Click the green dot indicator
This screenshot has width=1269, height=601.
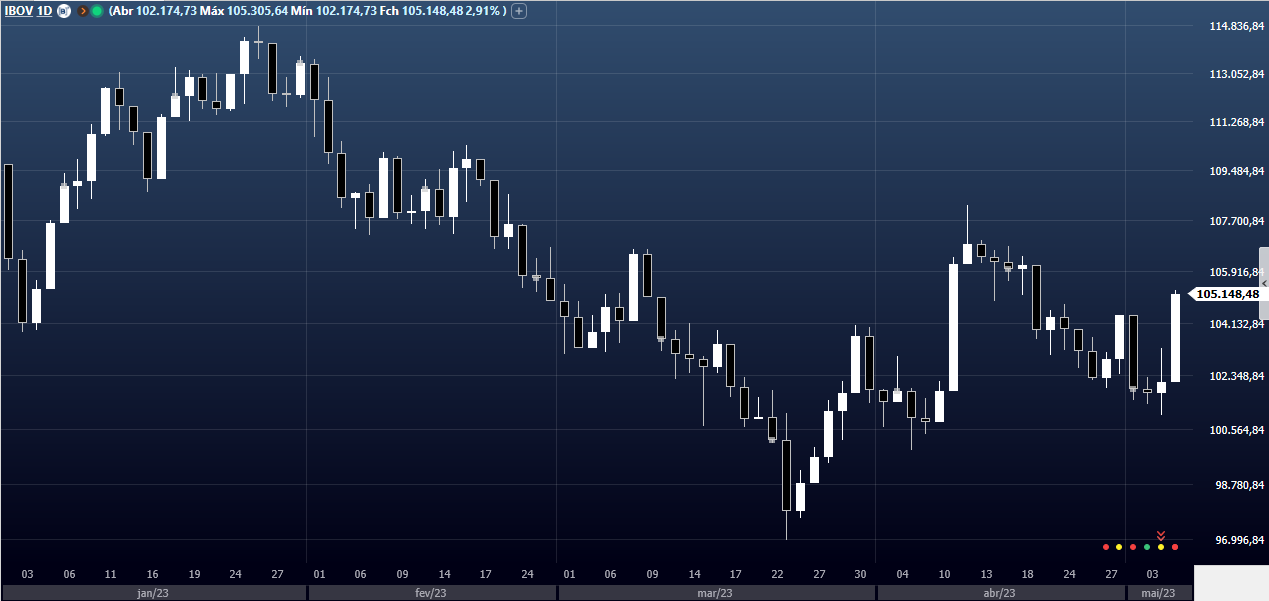click(1147, 547)
